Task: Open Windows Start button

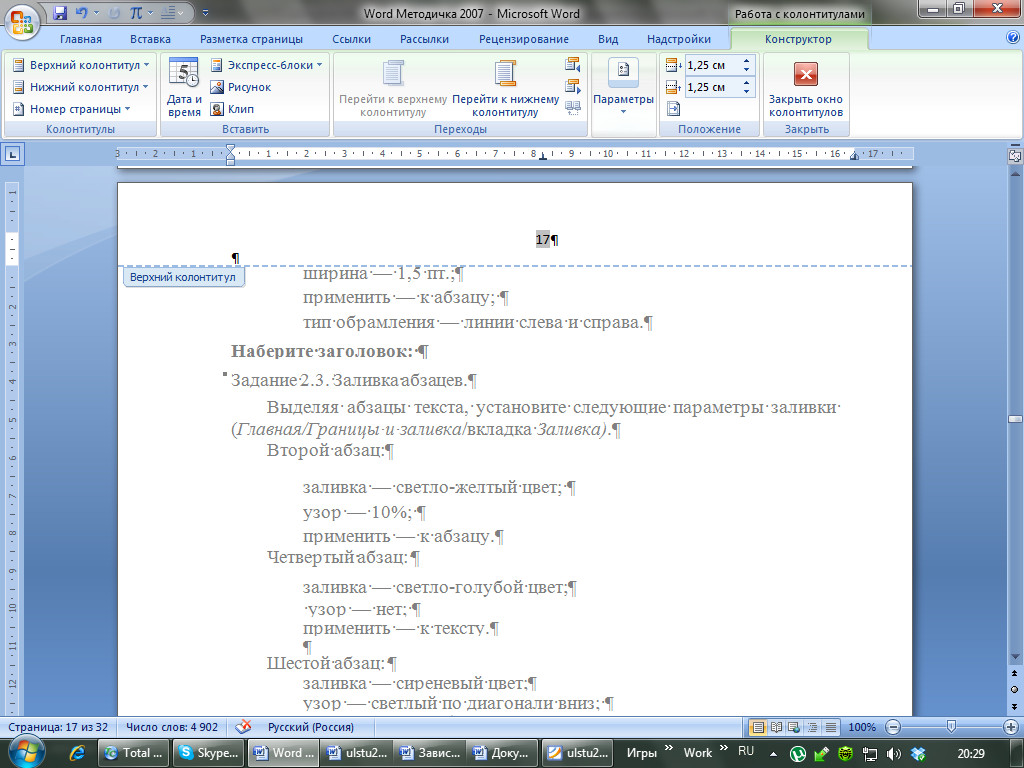Action: tap(26, 752)
